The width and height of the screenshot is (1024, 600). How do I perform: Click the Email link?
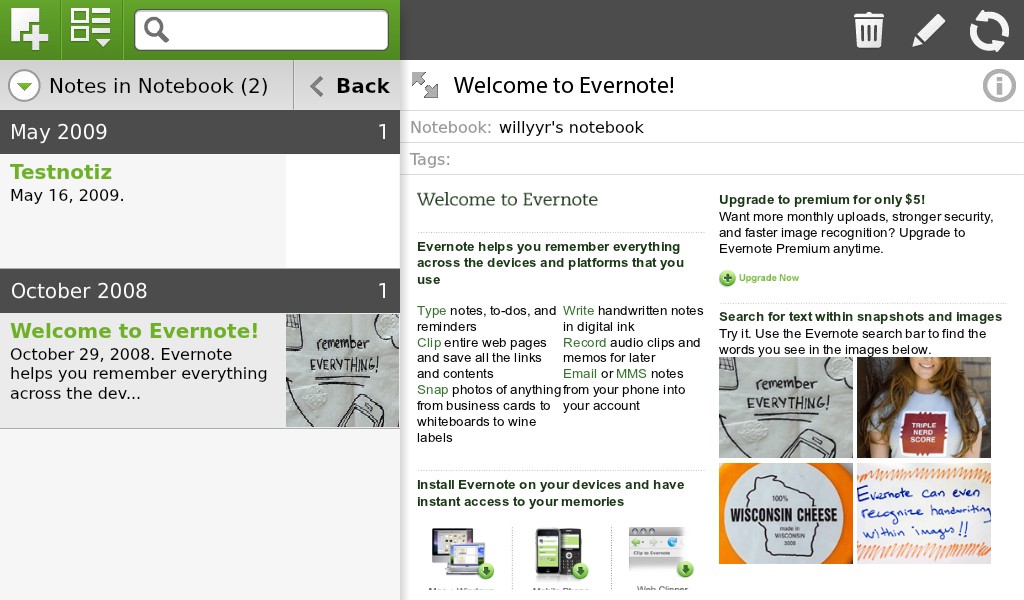tap(580, 373)
